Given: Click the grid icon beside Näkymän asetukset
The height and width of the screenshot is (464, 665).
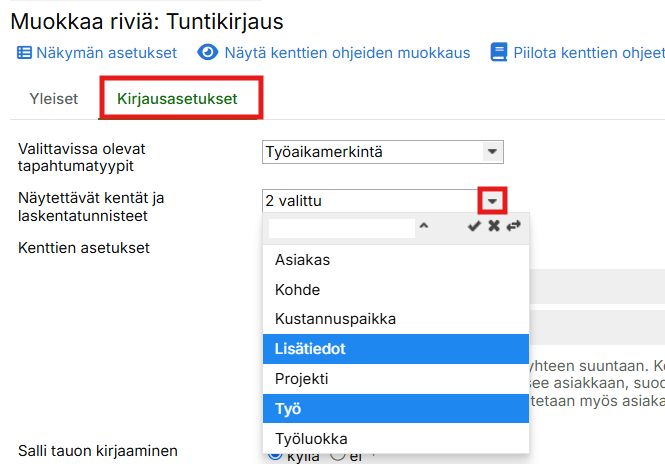Looking at the screenshot, I should pyautogui.click(x=24, y=53).
